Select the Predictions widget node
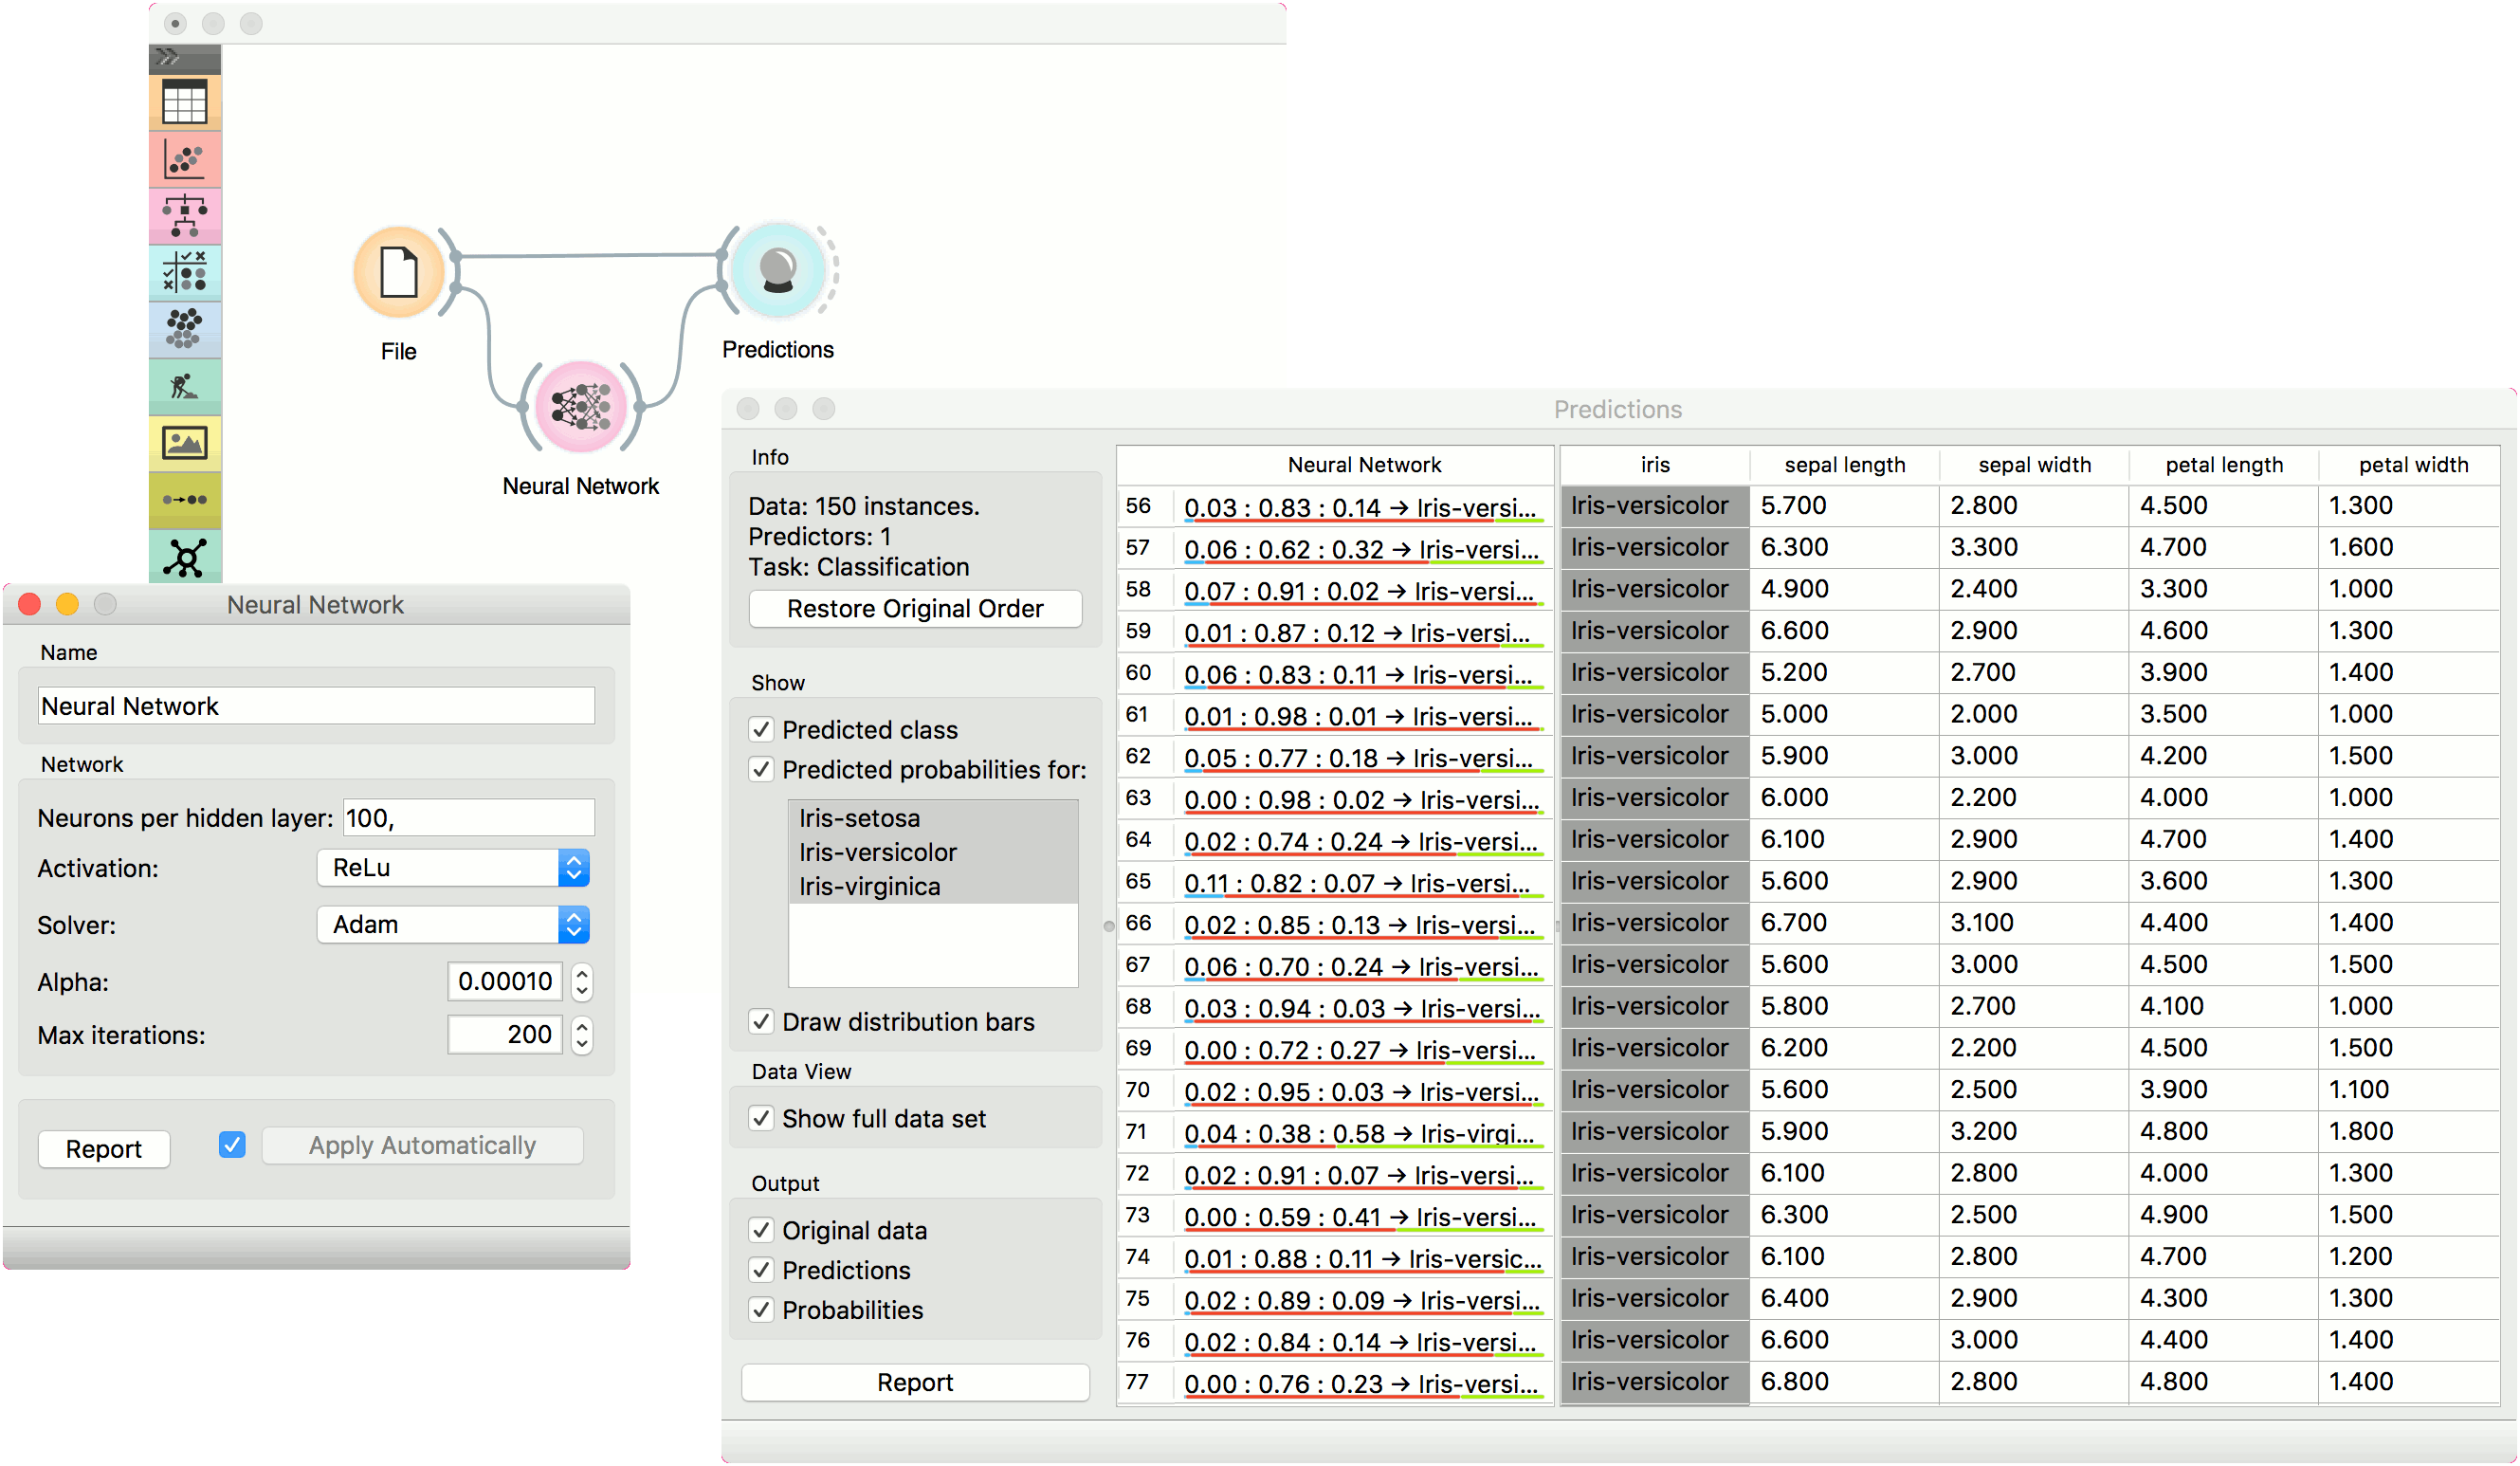 [778, 270]
